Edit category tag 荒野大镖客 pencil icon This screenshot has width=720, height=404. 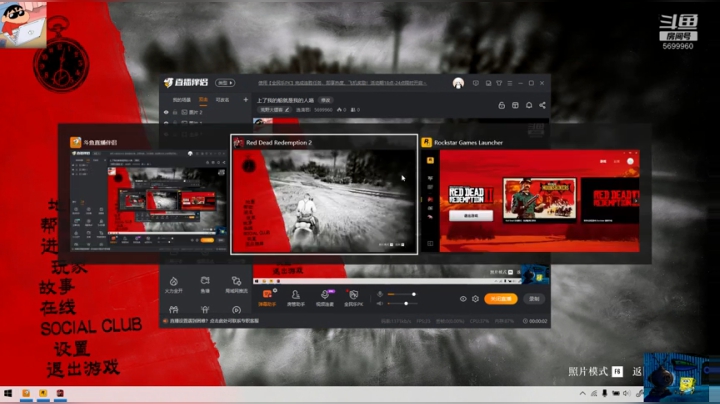coord(287,110)
